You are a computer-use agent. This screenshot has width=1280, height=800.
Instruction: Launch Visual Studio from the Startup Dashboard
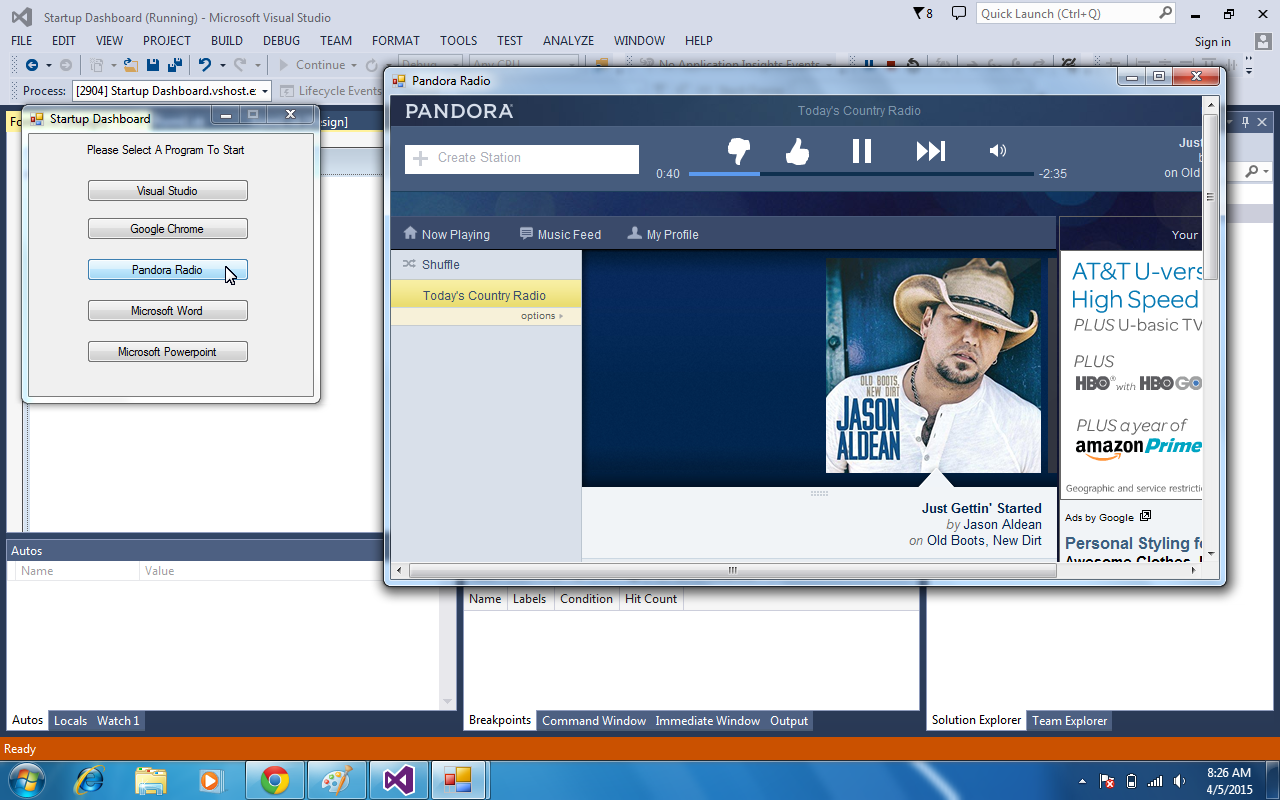[167, 191]
